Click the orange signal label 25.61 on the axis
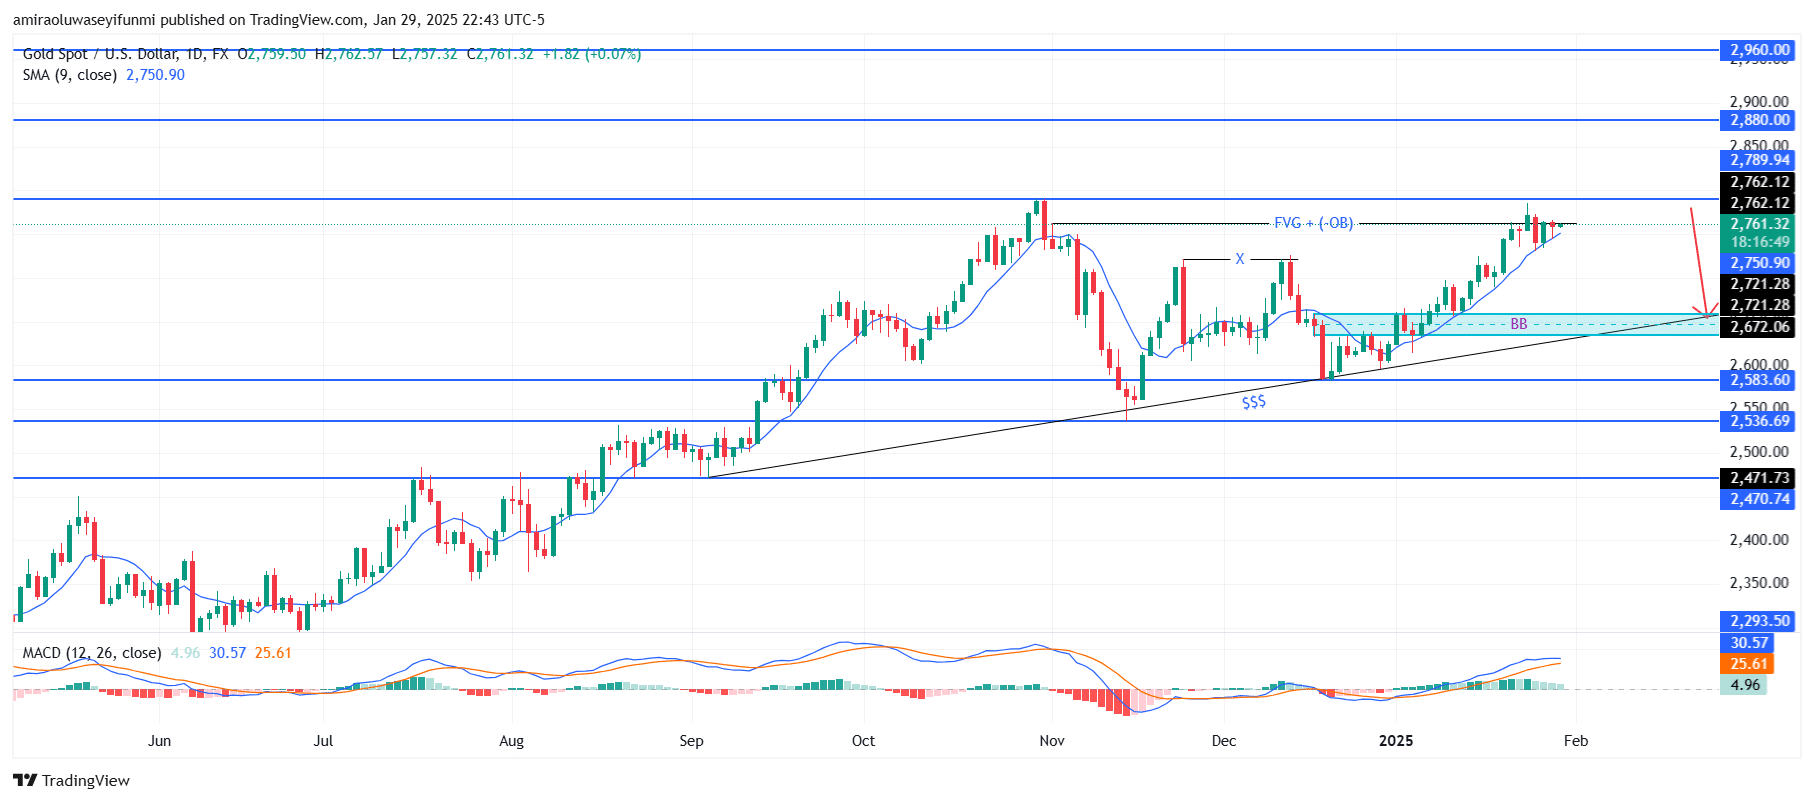 coord(1749,664)
